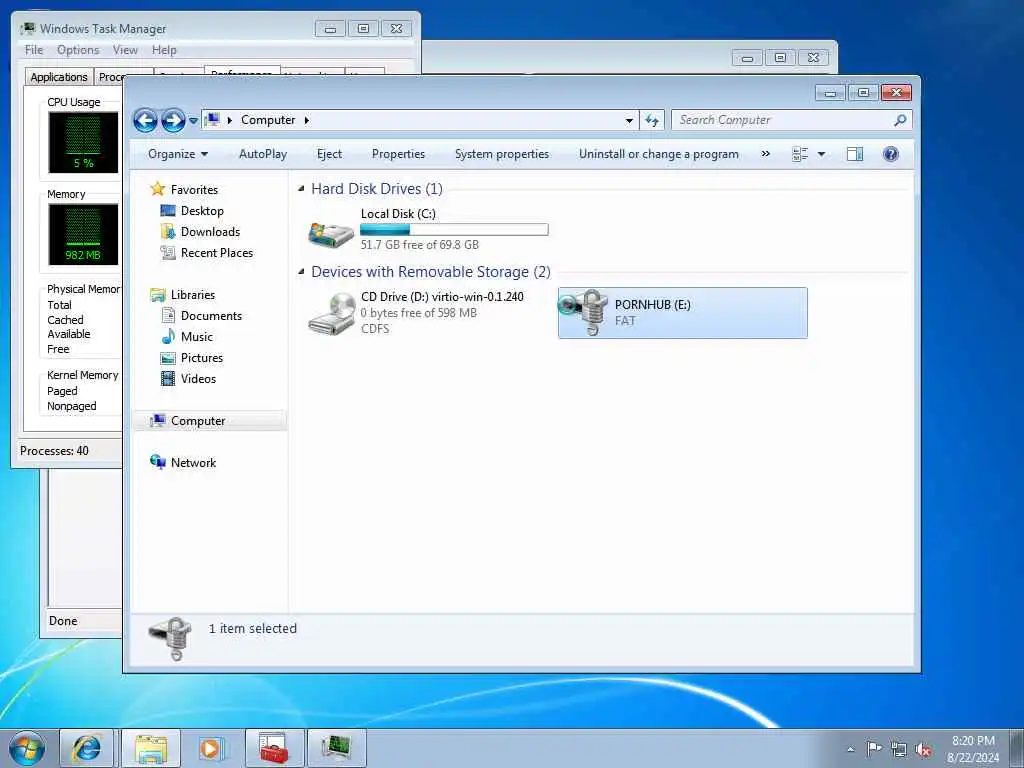This screenshot has width=1024, height=768.
Task: Open the Task Manager View menu
Action: [x=125, y=50]
